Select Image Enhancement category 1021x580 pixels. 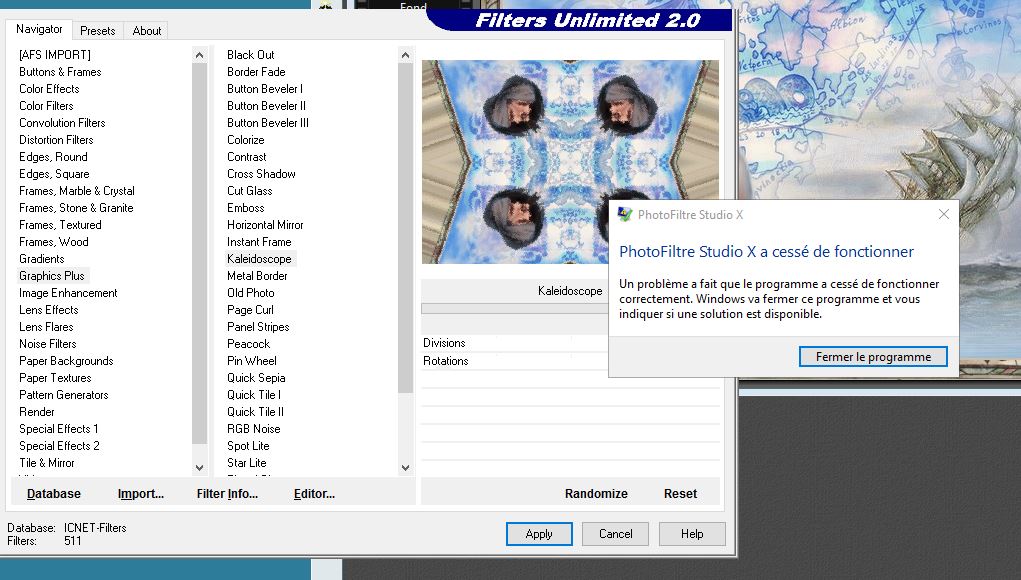pyautogui.click(x=68, y=293)
